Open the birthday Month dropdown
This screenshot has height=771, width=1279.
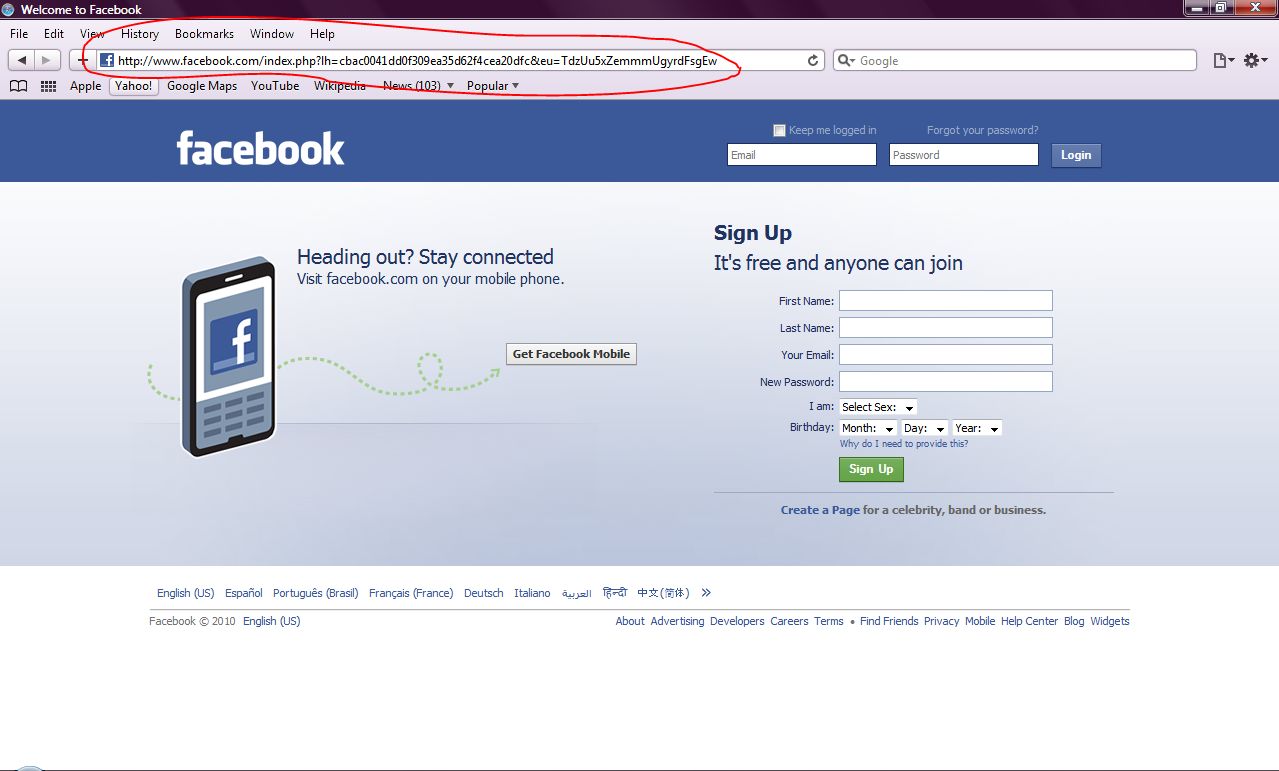click(868, 428)
